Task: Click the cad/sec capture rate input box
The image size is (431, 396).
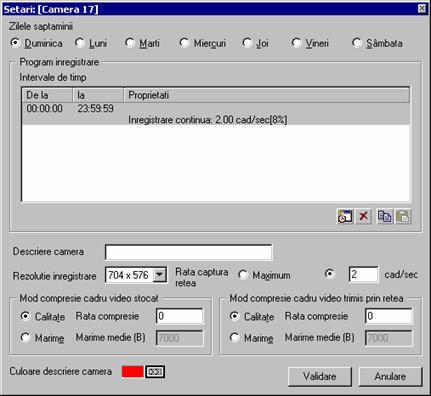Action: (363, 275)
